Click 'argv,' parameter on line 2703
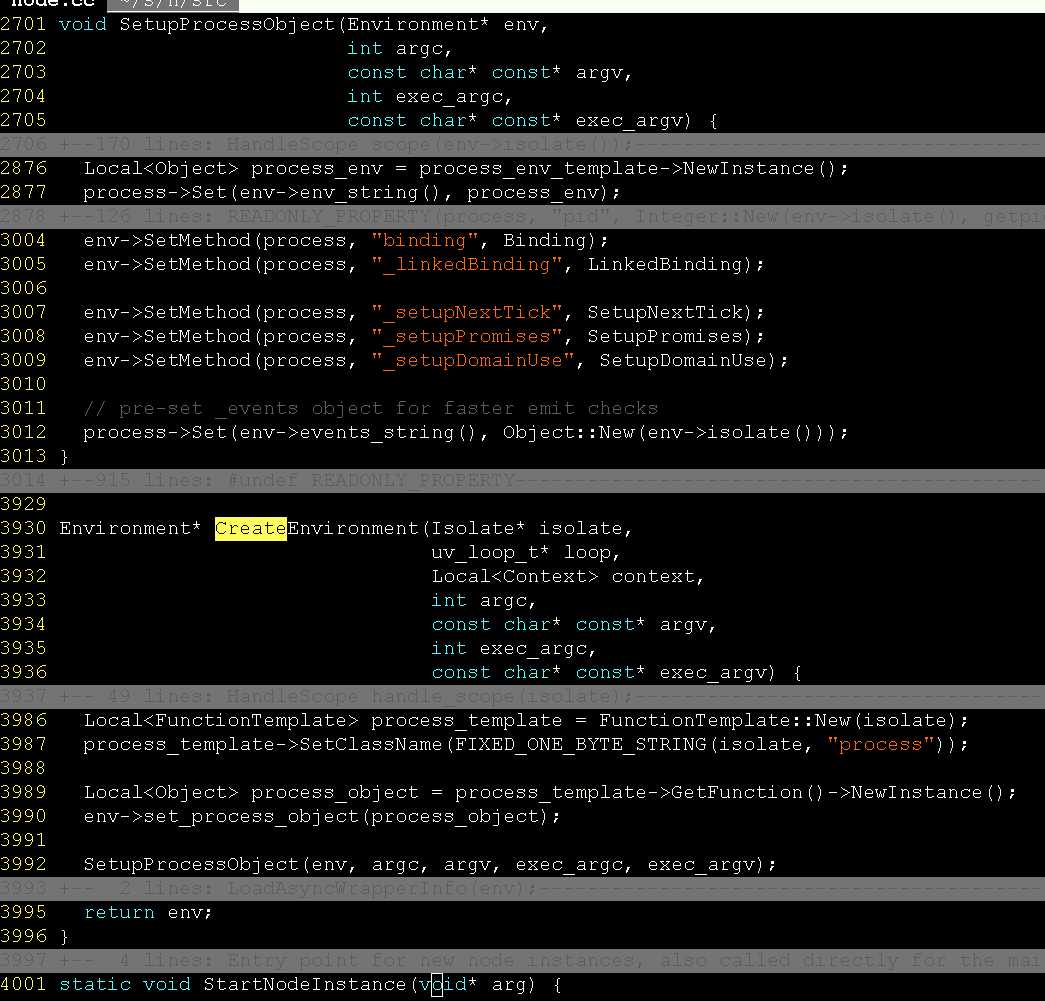 pos(604,73)
